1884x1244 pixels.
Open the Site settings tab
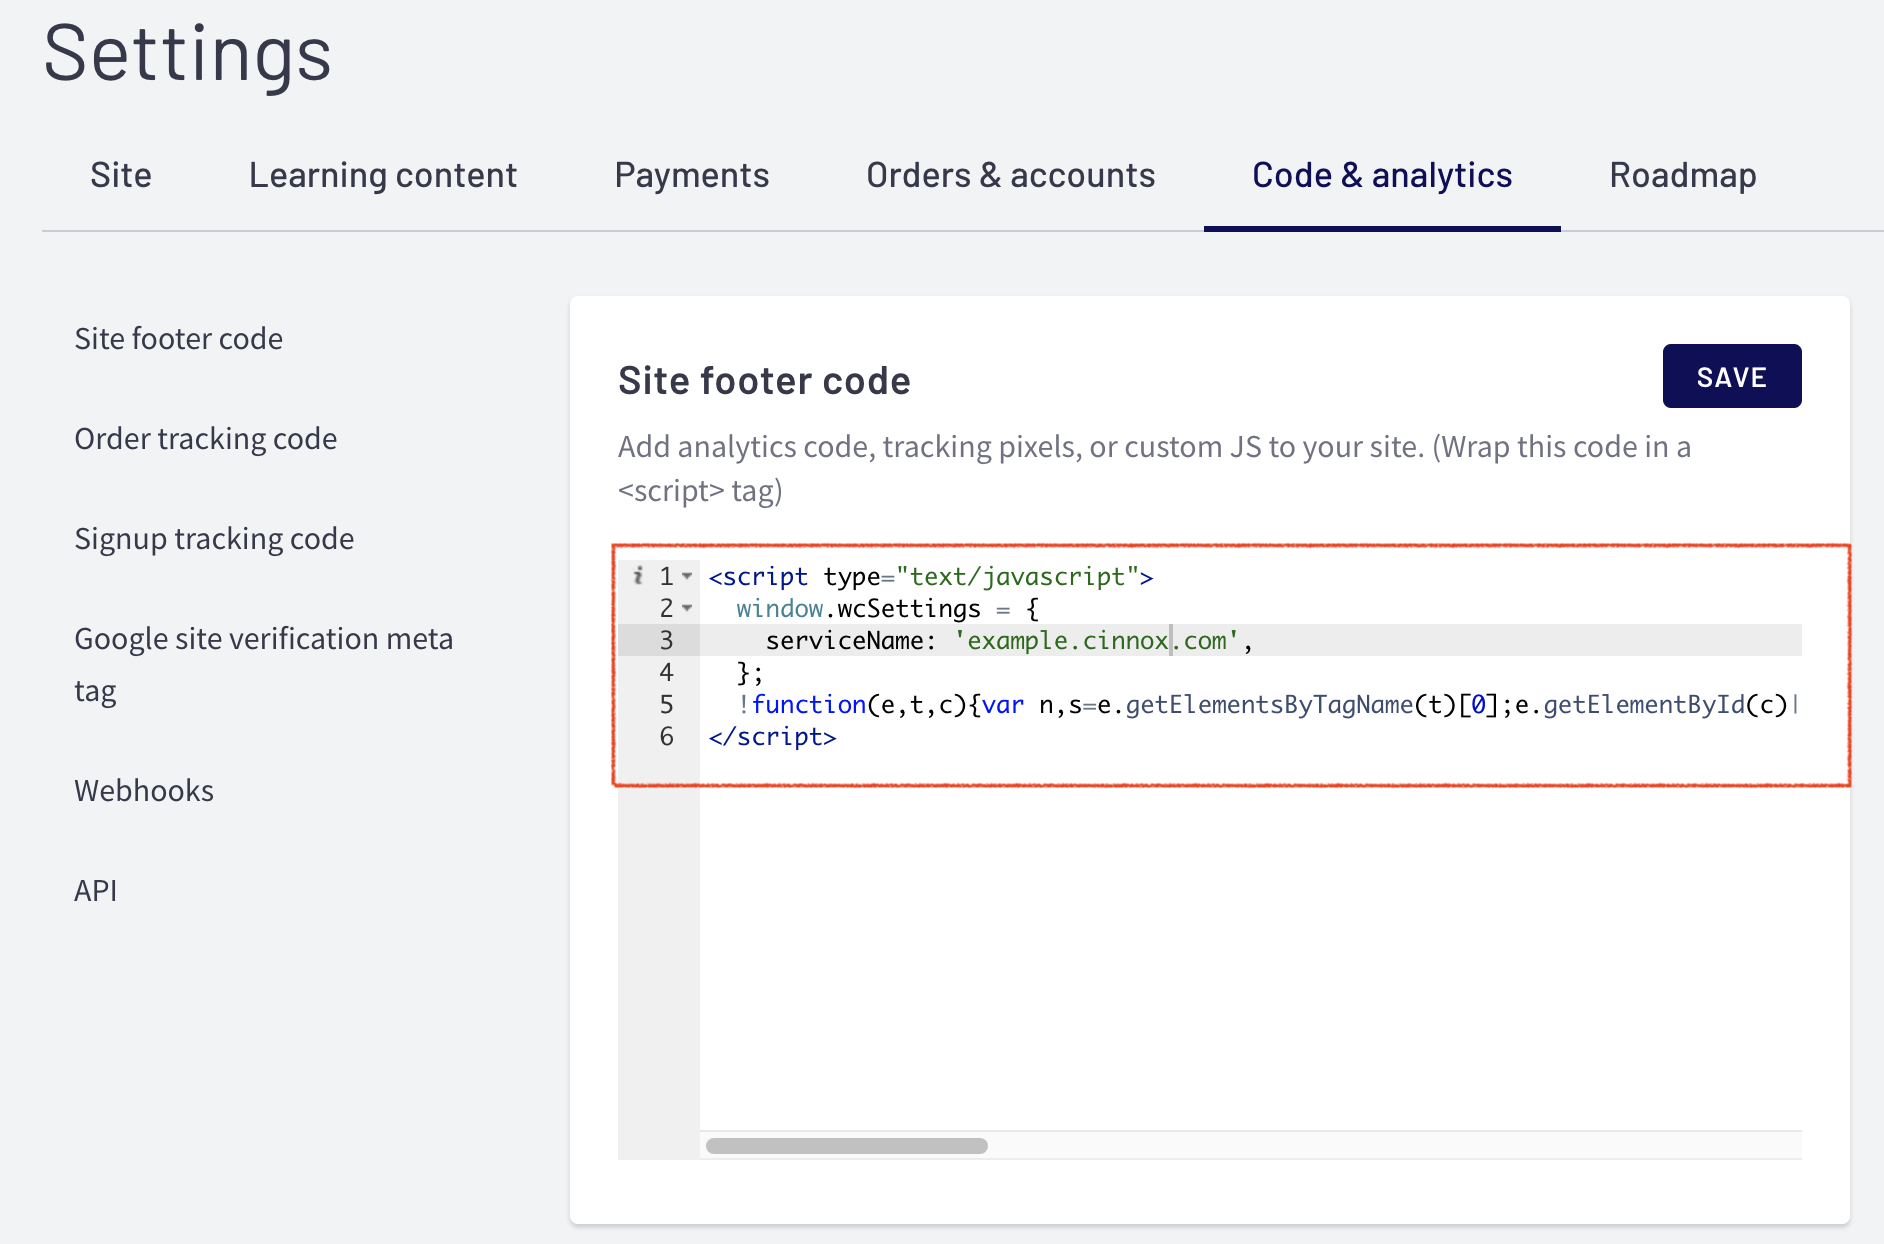121,176
